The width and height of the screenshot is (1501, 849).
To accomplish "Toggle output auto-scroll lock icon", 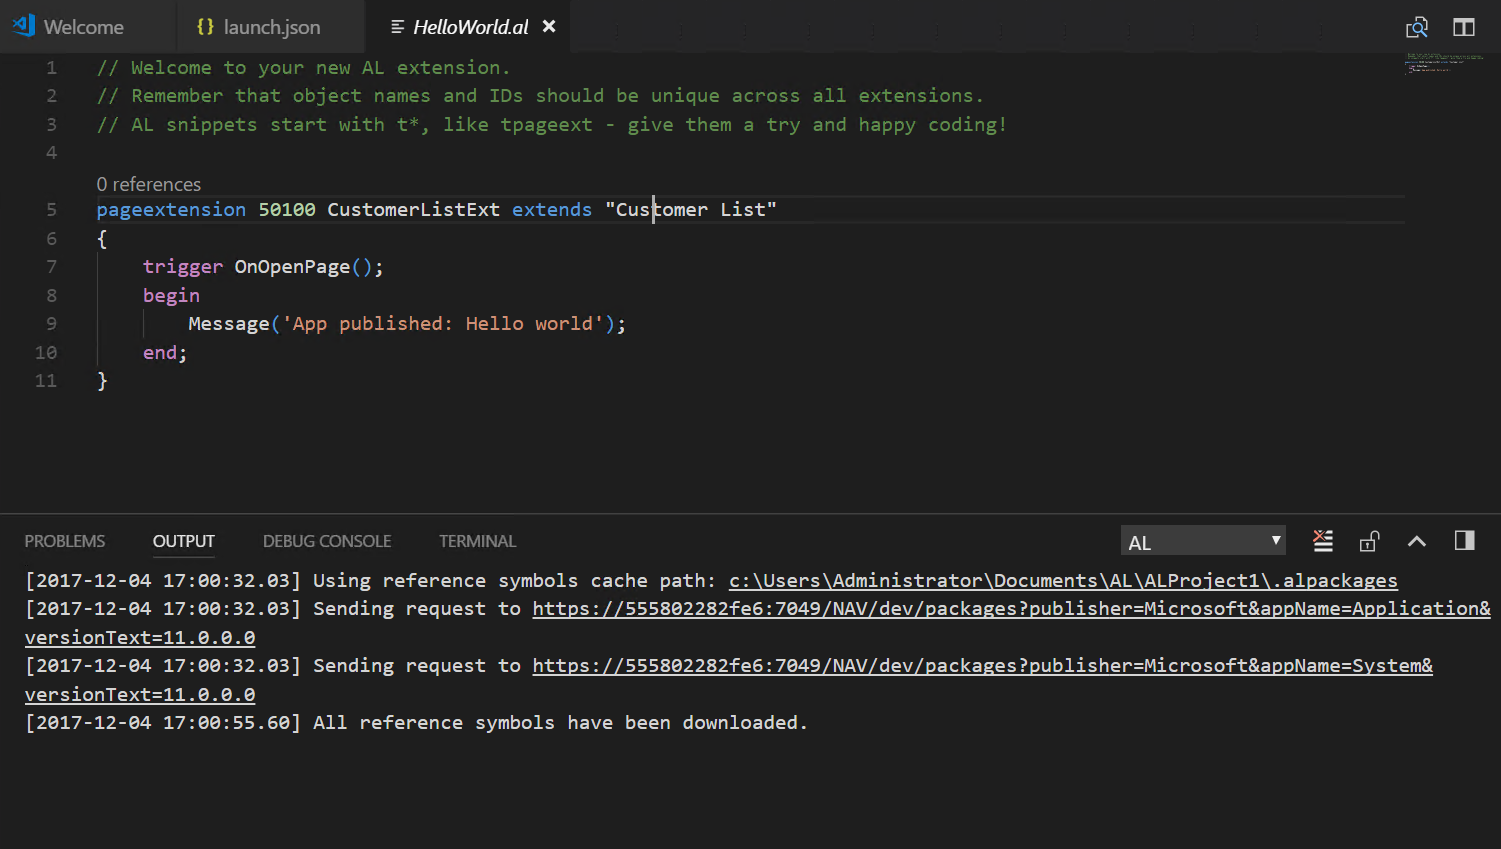I will click(1369, 540).
